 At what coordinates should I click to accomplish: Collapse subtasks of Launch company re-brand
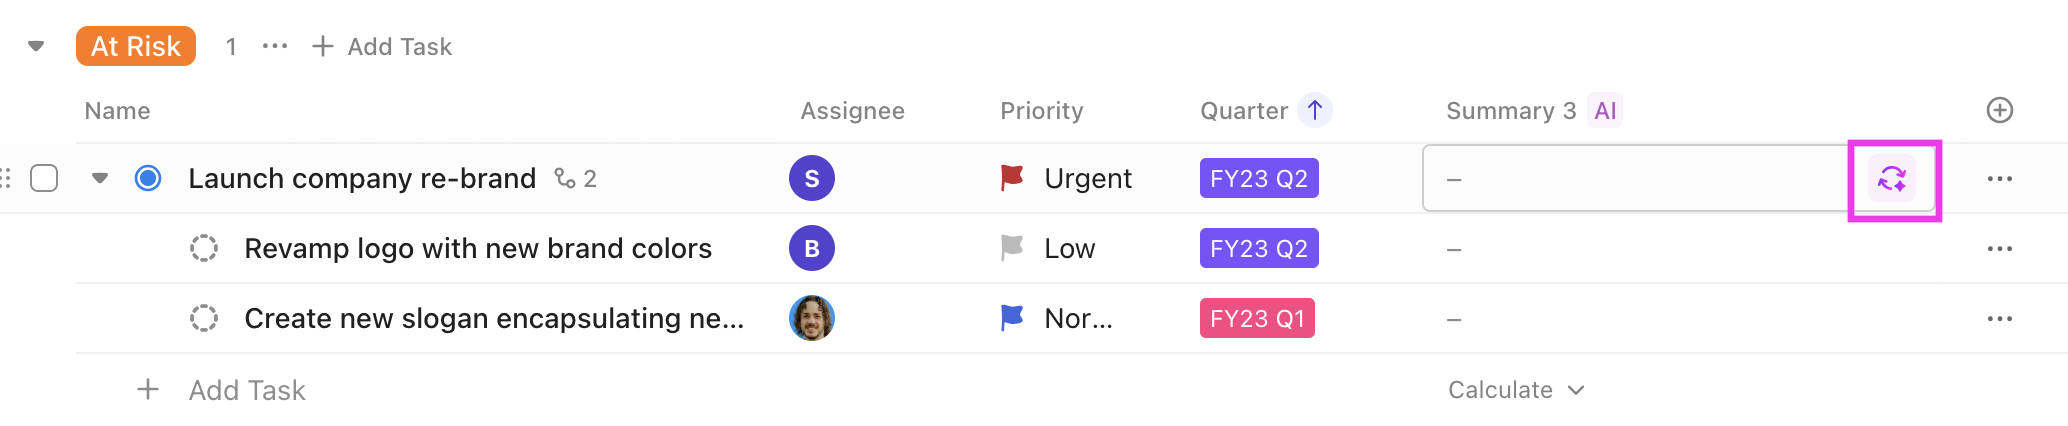(x=100, y=178)
